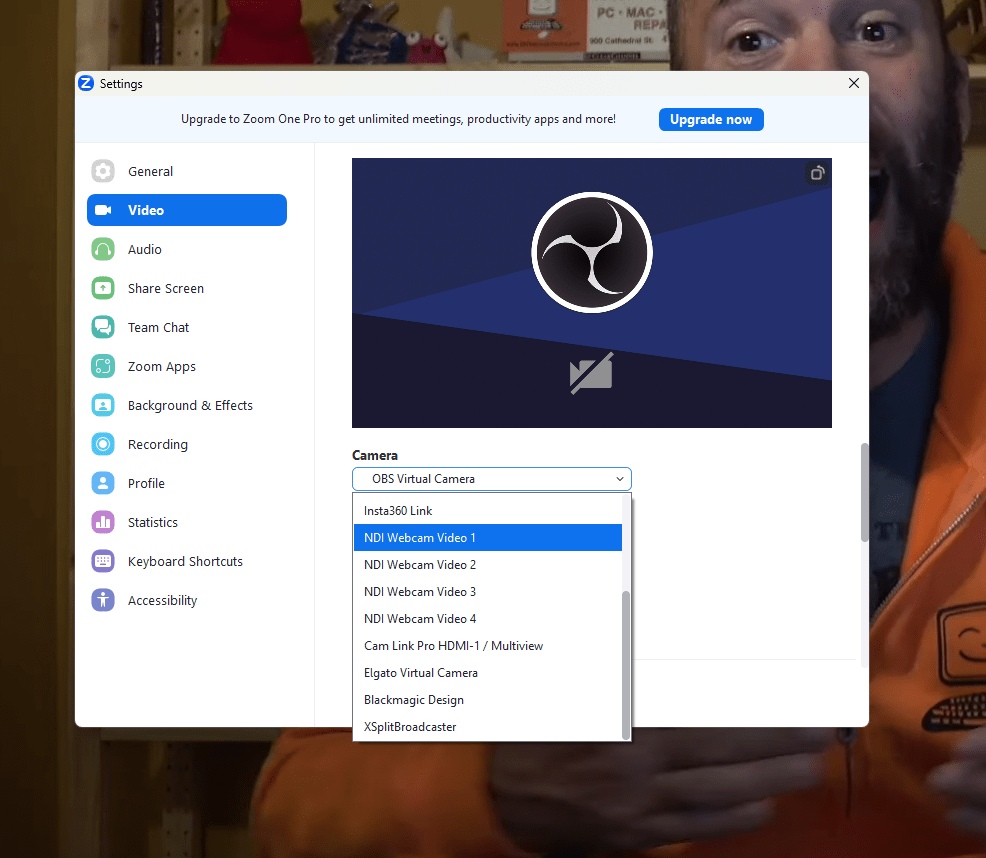Click the rotate video icon on preview

pos(817,173)
